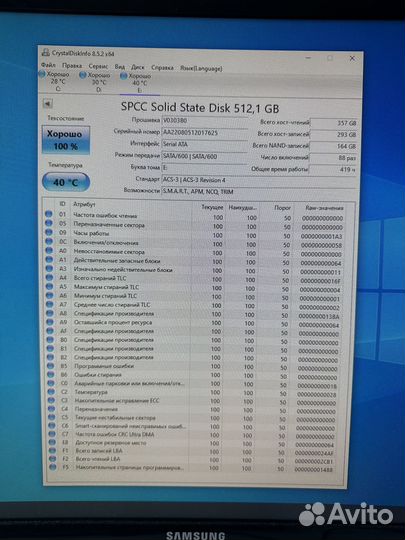Click the firmware field V0303B0
Image resolution: width=405 pixels, height=540 pixels.
click(x=204, y=121)
